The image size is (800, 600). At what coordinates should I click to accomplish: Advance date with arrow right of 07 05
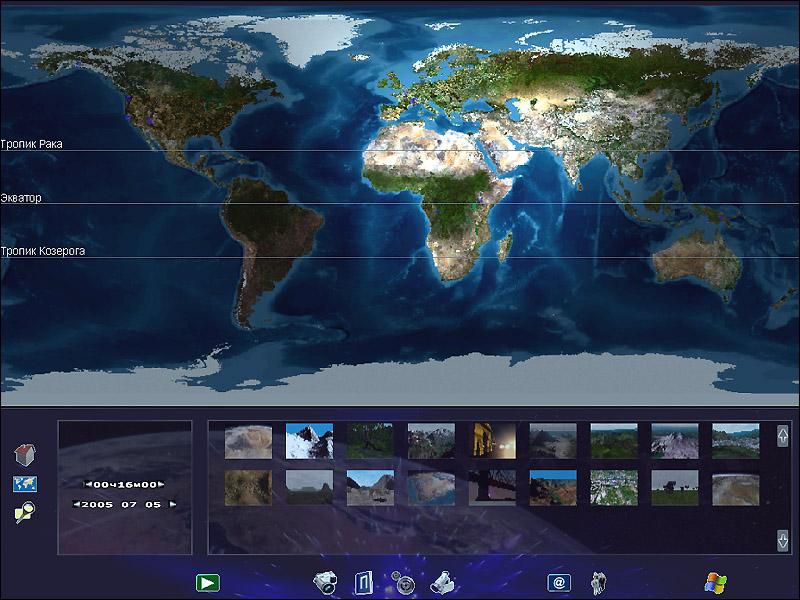(172, 504)
